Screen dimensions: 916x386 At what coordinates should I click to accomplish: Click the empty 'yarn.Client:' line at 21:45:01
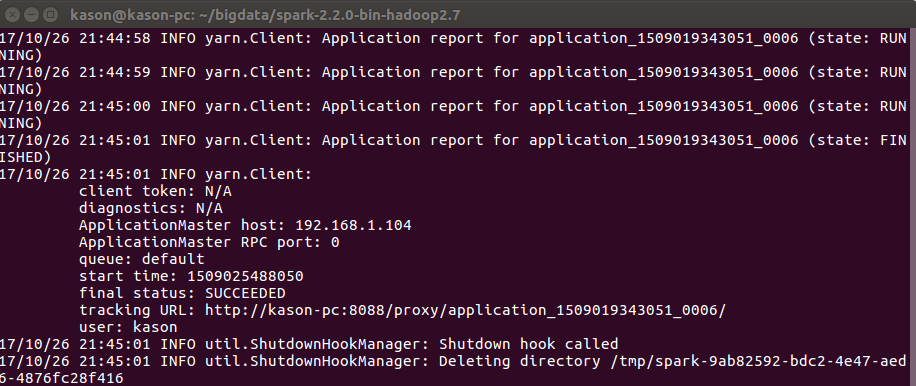[x=156, y=174]
